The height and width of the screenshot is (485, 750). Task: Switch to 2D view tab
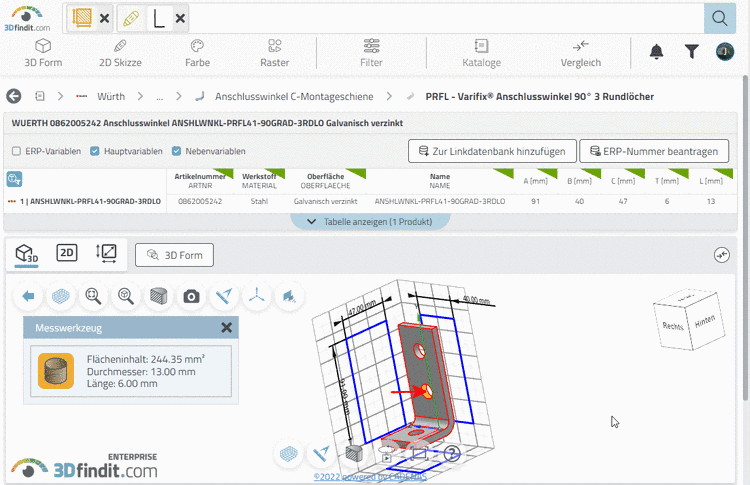66,253
